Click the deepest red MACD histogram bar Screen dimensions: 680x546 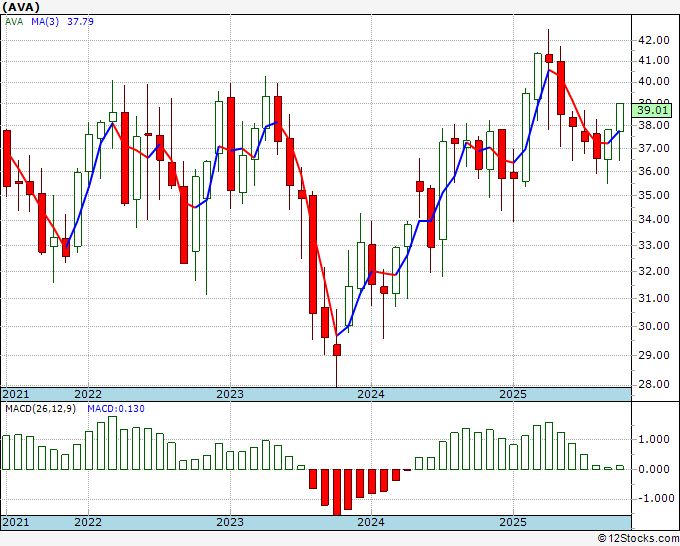(x=337, y=492)
